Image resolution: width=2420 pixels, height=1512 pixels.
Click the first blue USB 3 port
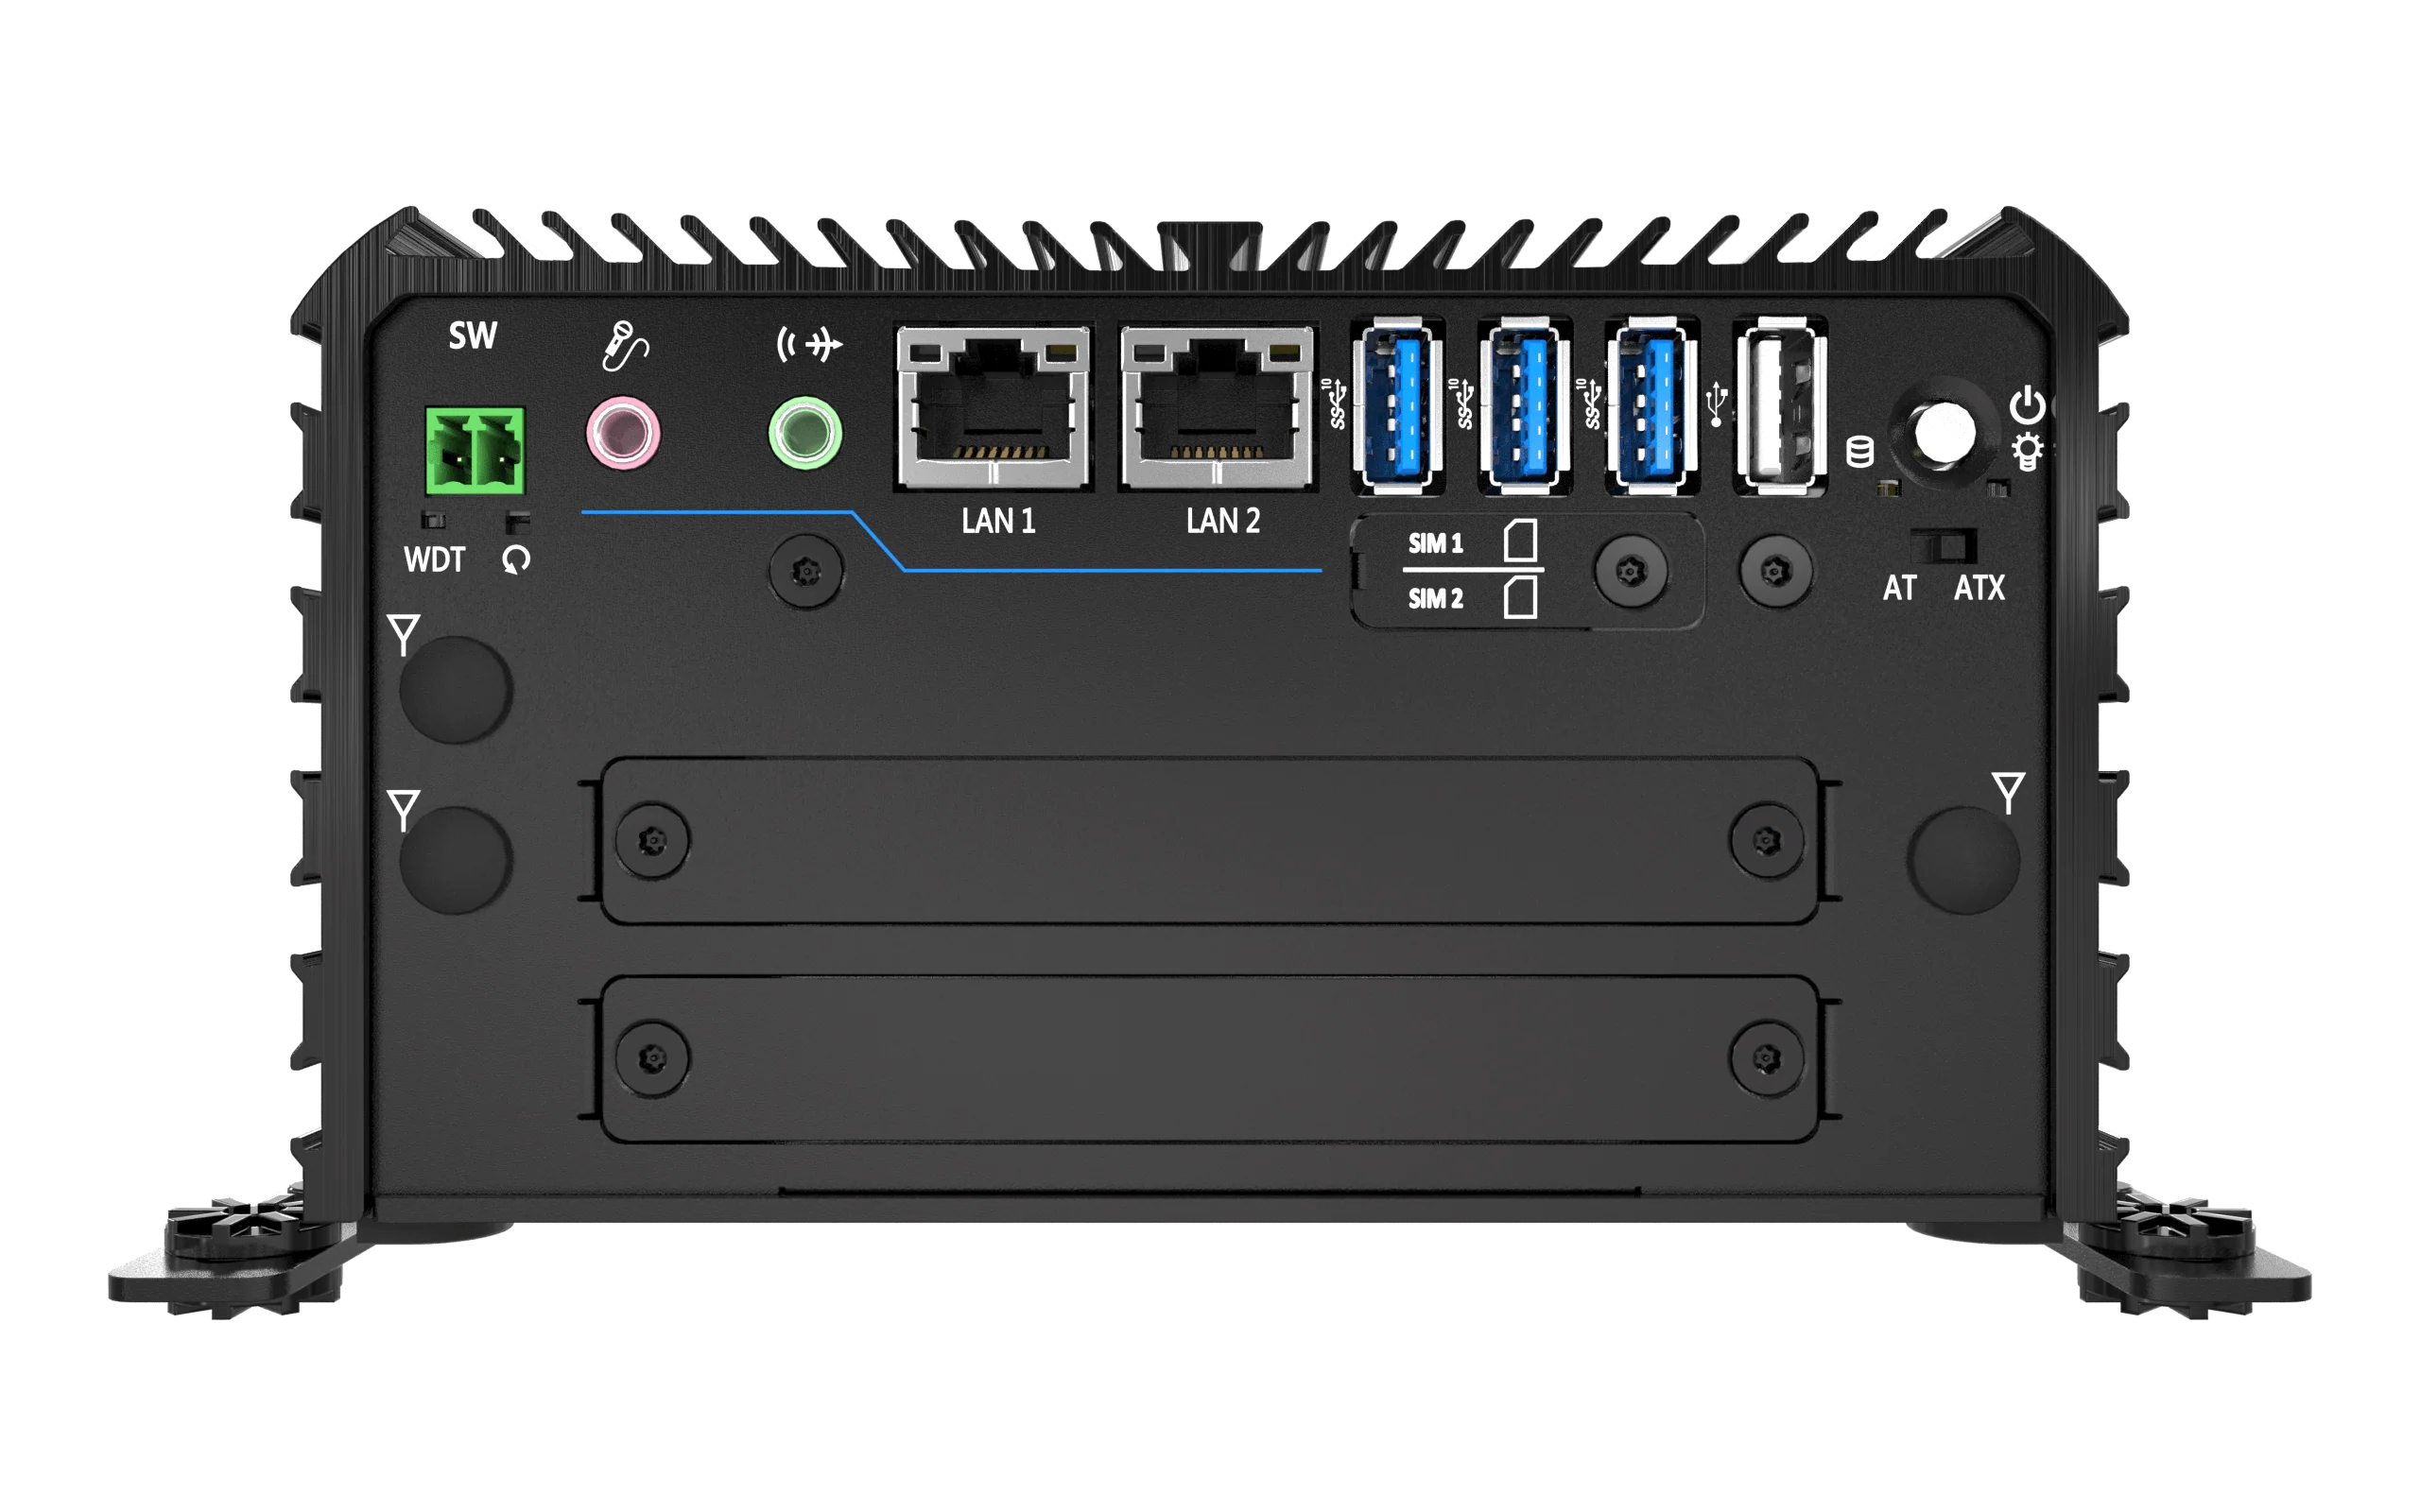point(1397,406)
